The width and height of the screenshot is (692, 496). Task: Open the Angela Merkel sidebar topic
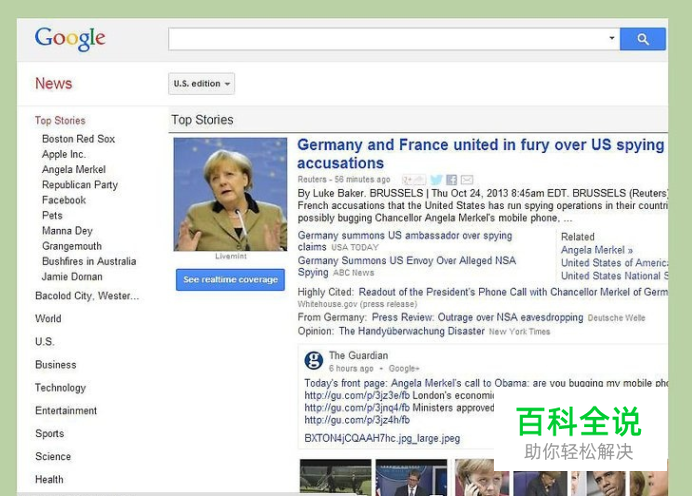click(x=74, y=169)
